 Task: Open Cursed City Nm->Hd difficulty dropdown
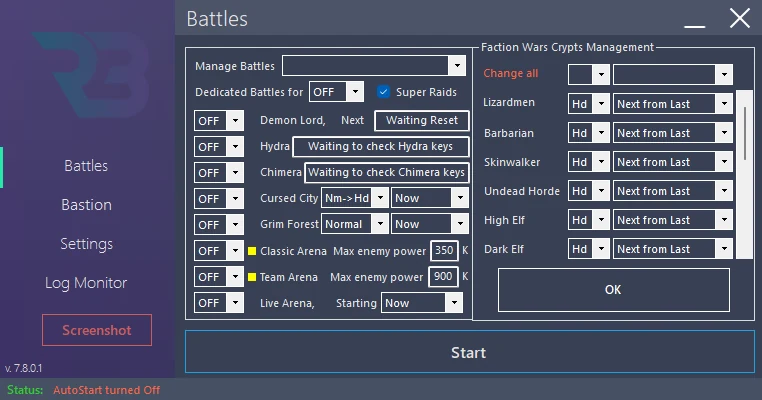pyautogui.click(x=355, y=198)
